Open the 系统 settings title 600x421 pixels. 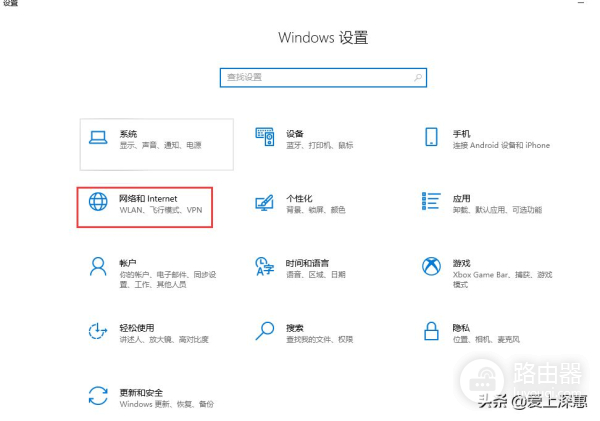click(x=128, y=134)
